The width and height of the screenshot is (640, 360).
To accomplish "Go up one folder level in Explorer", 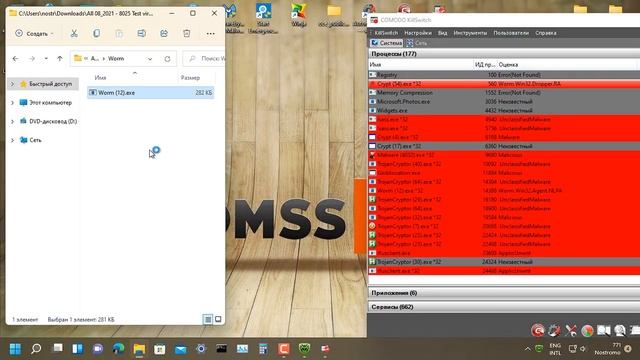I will 60,59.
